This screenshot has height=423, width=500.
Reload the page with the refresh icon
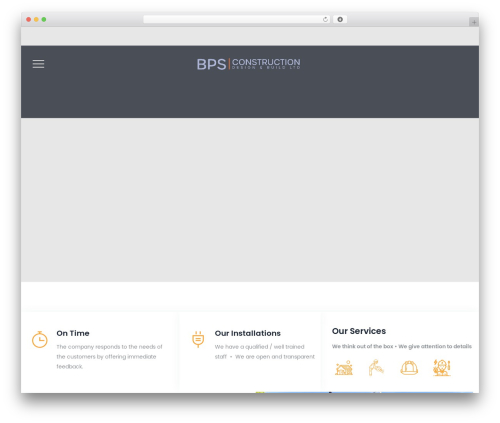pyautogui.click(x=325, y=20)
